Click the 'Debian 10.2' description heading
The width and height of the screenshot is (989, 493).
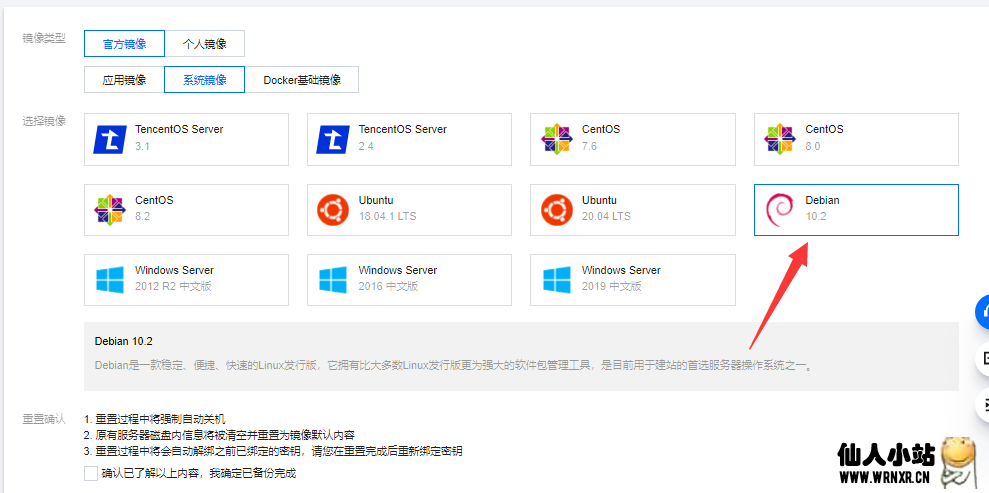click(x=124, y=342)
